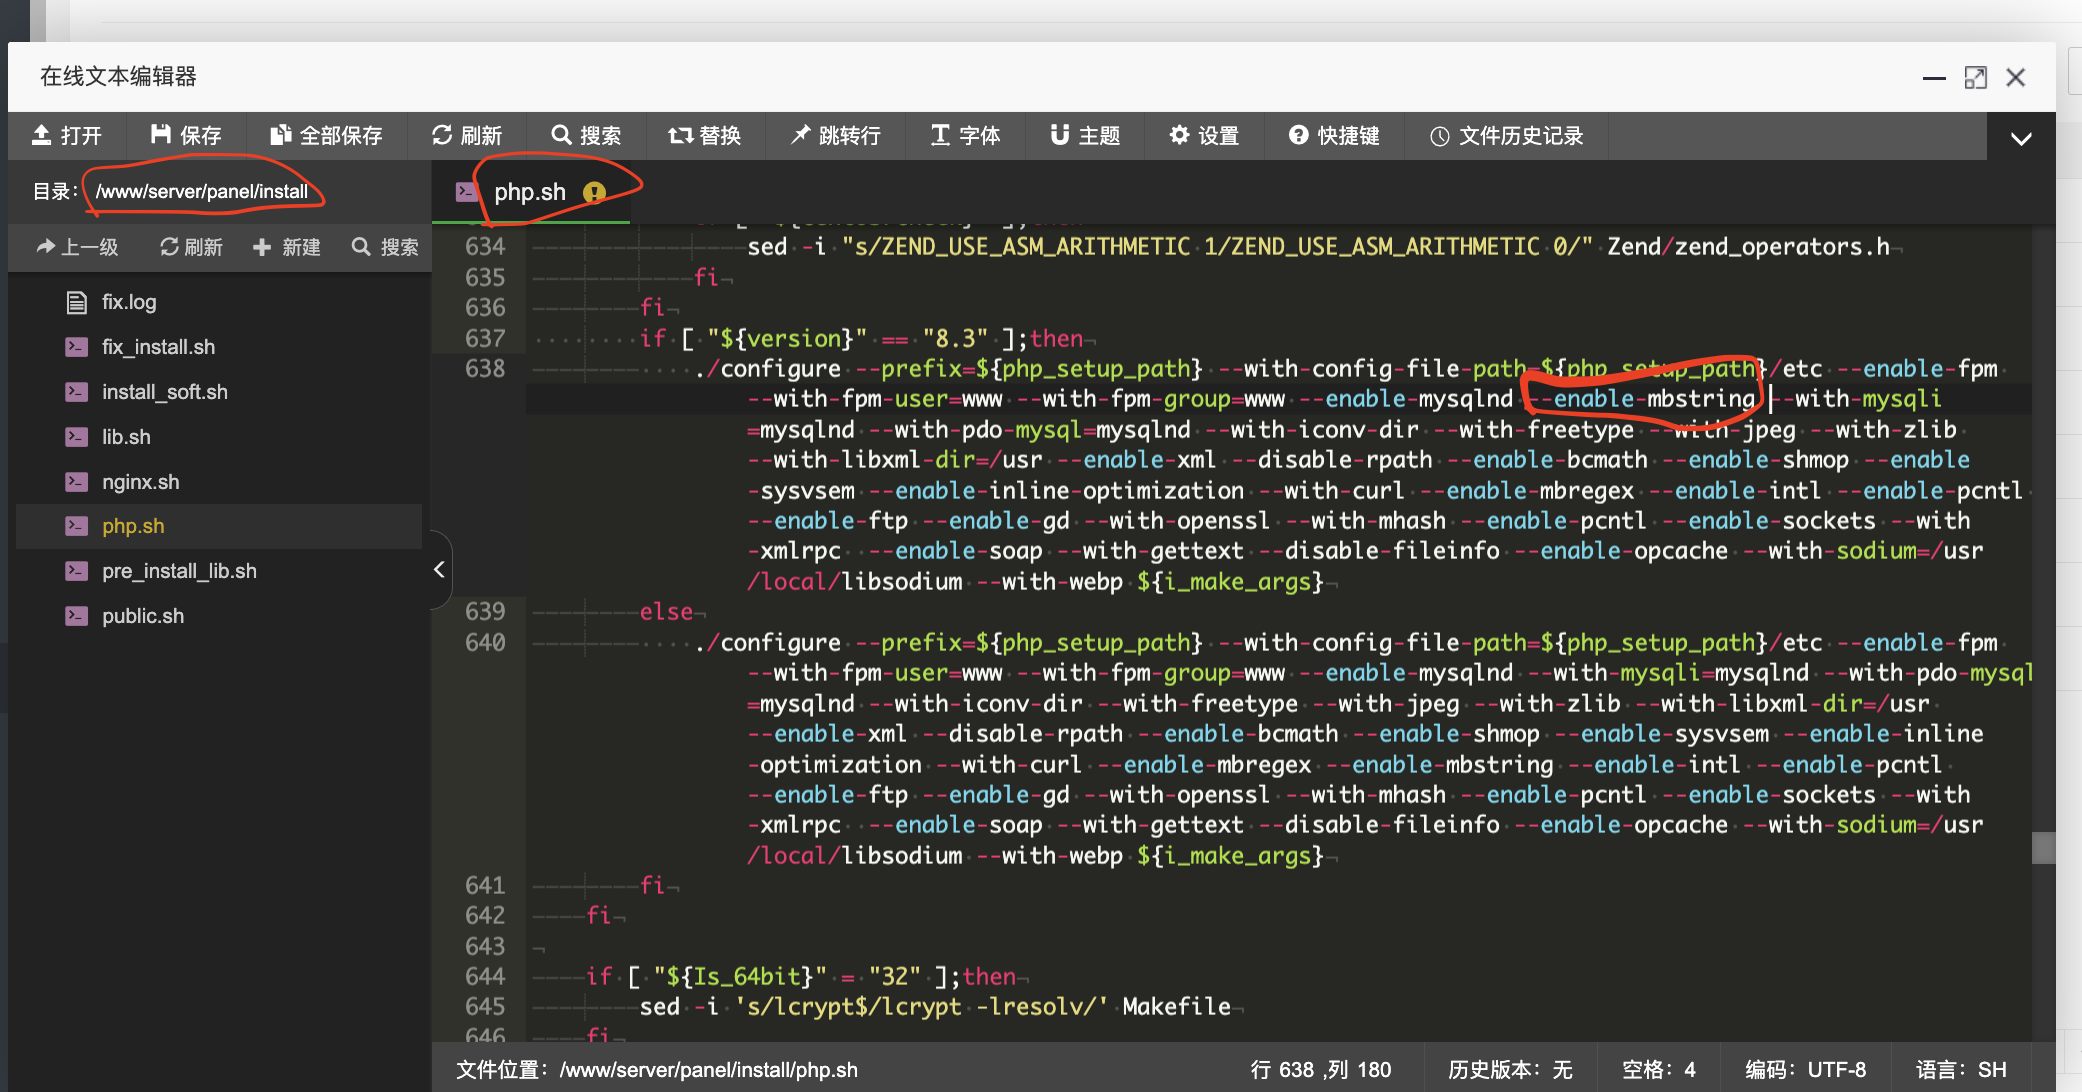2082x1092 pixels.
Task: Switch to the php.sh editor tab
Action: pyautogui.click(x=529, y=192)
